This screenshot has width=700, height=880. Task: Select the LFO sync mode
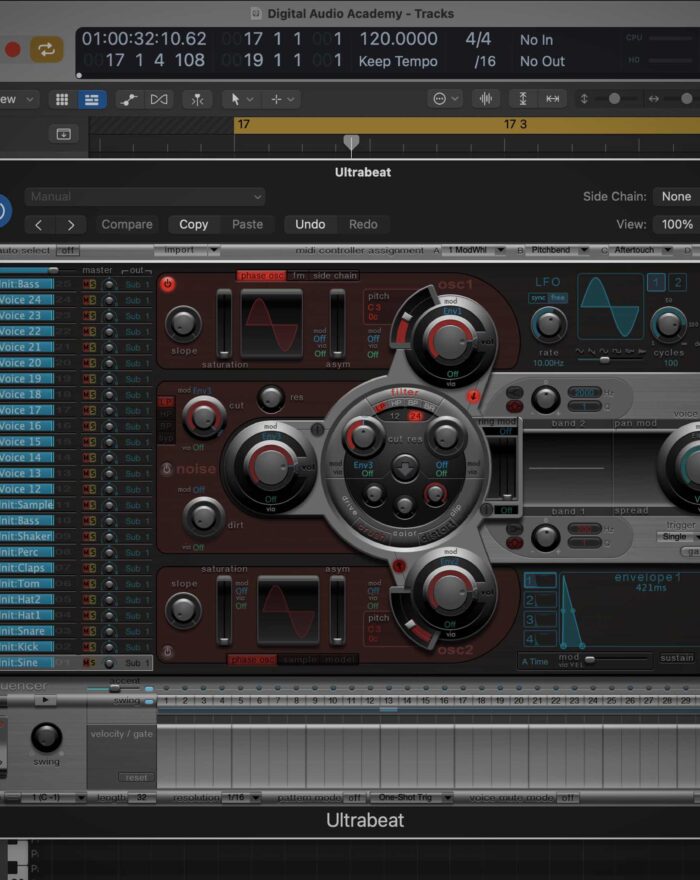(x=538, y=298)
